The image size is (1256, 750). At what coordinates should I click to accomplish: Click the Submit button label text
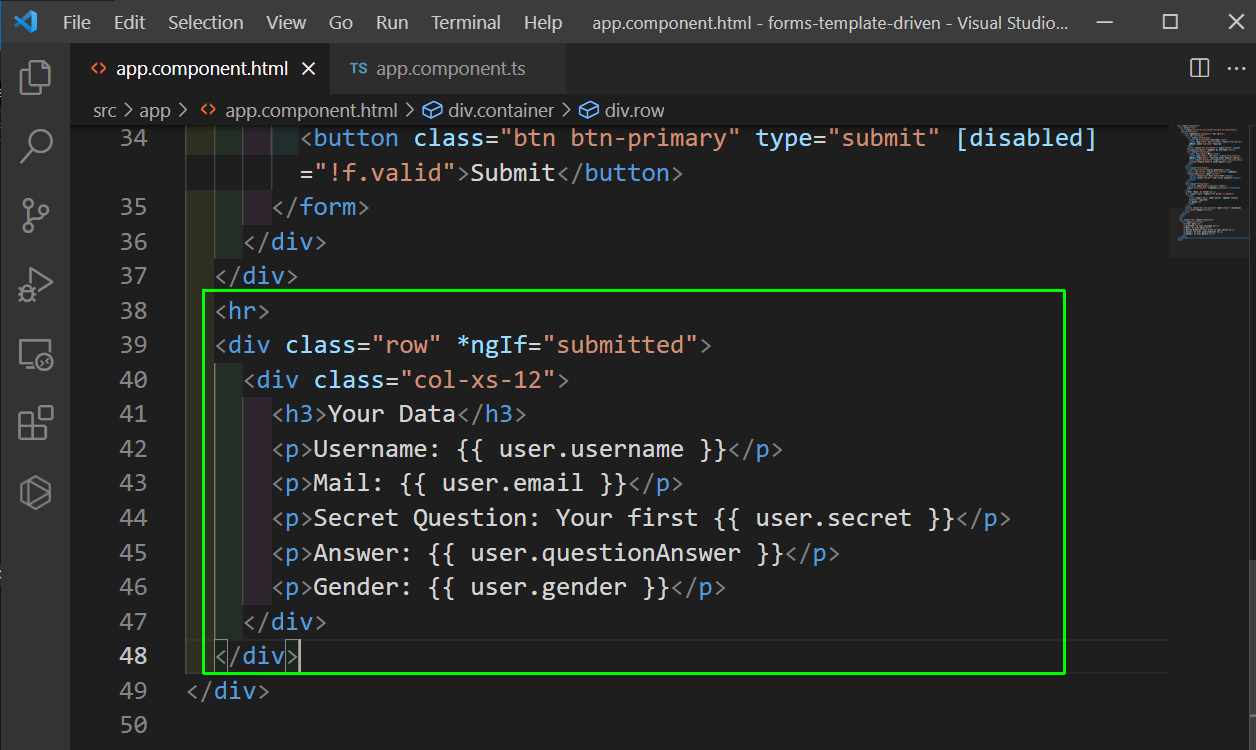click(x=513, y=172)
